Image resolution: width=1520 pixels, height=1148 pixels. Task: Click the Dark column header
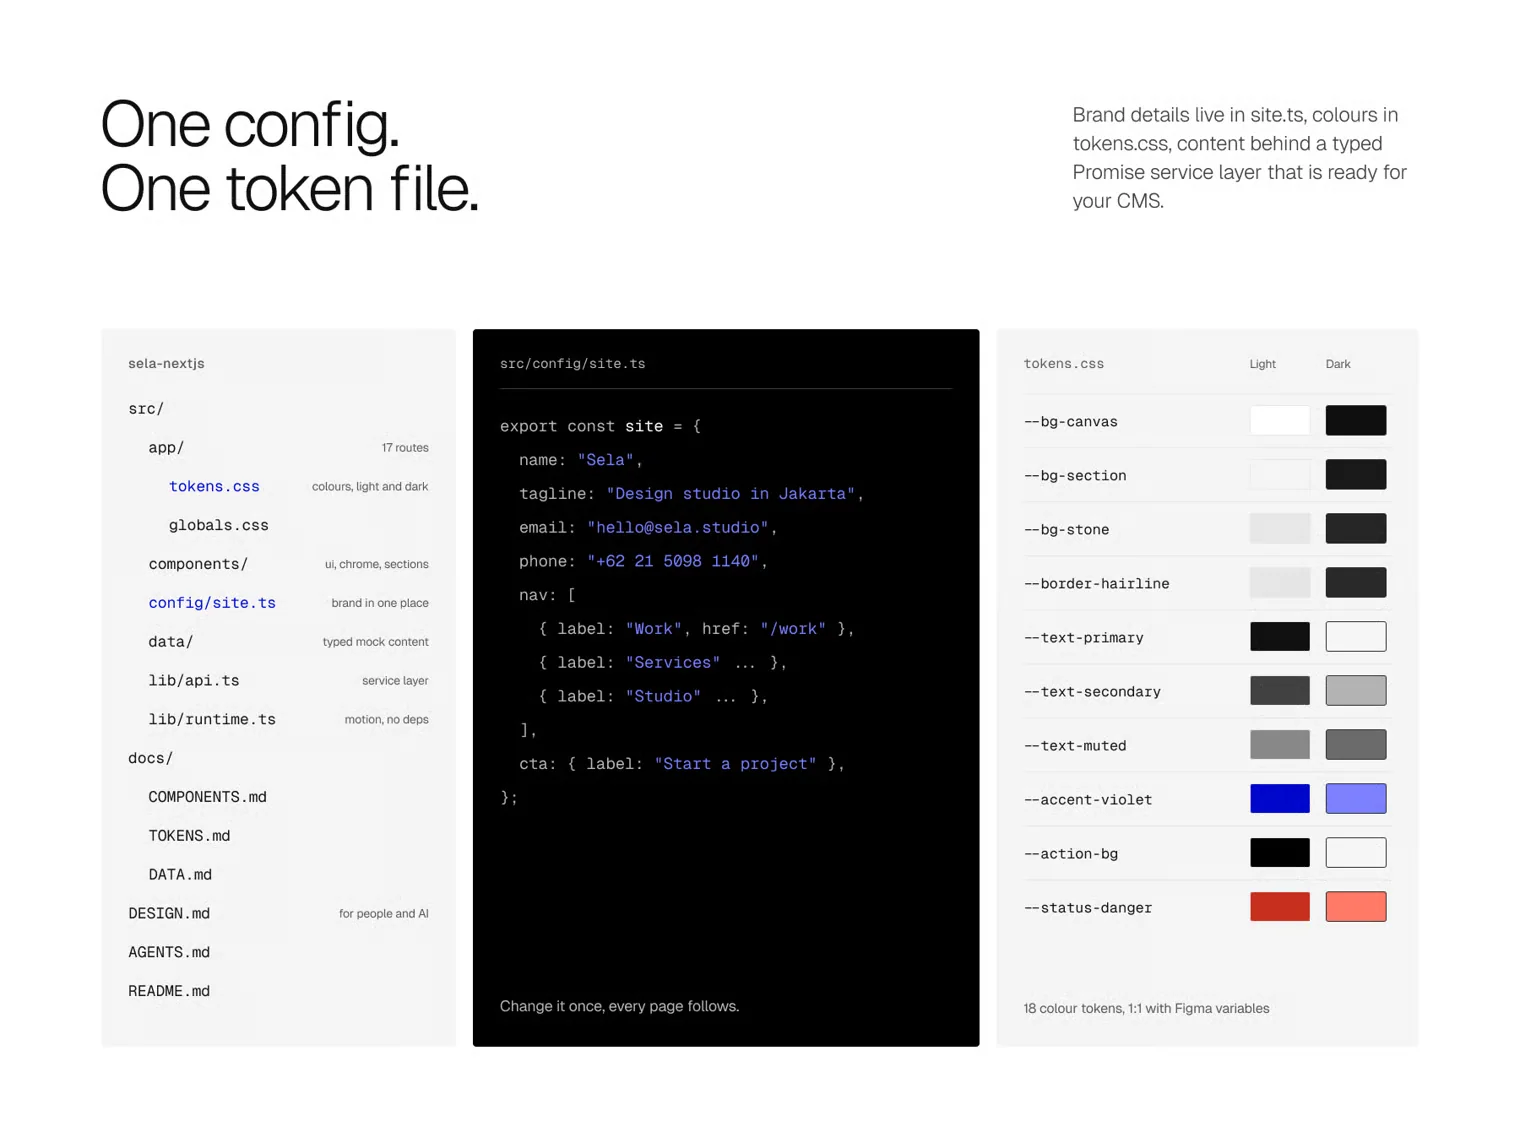coord(1338,364)
